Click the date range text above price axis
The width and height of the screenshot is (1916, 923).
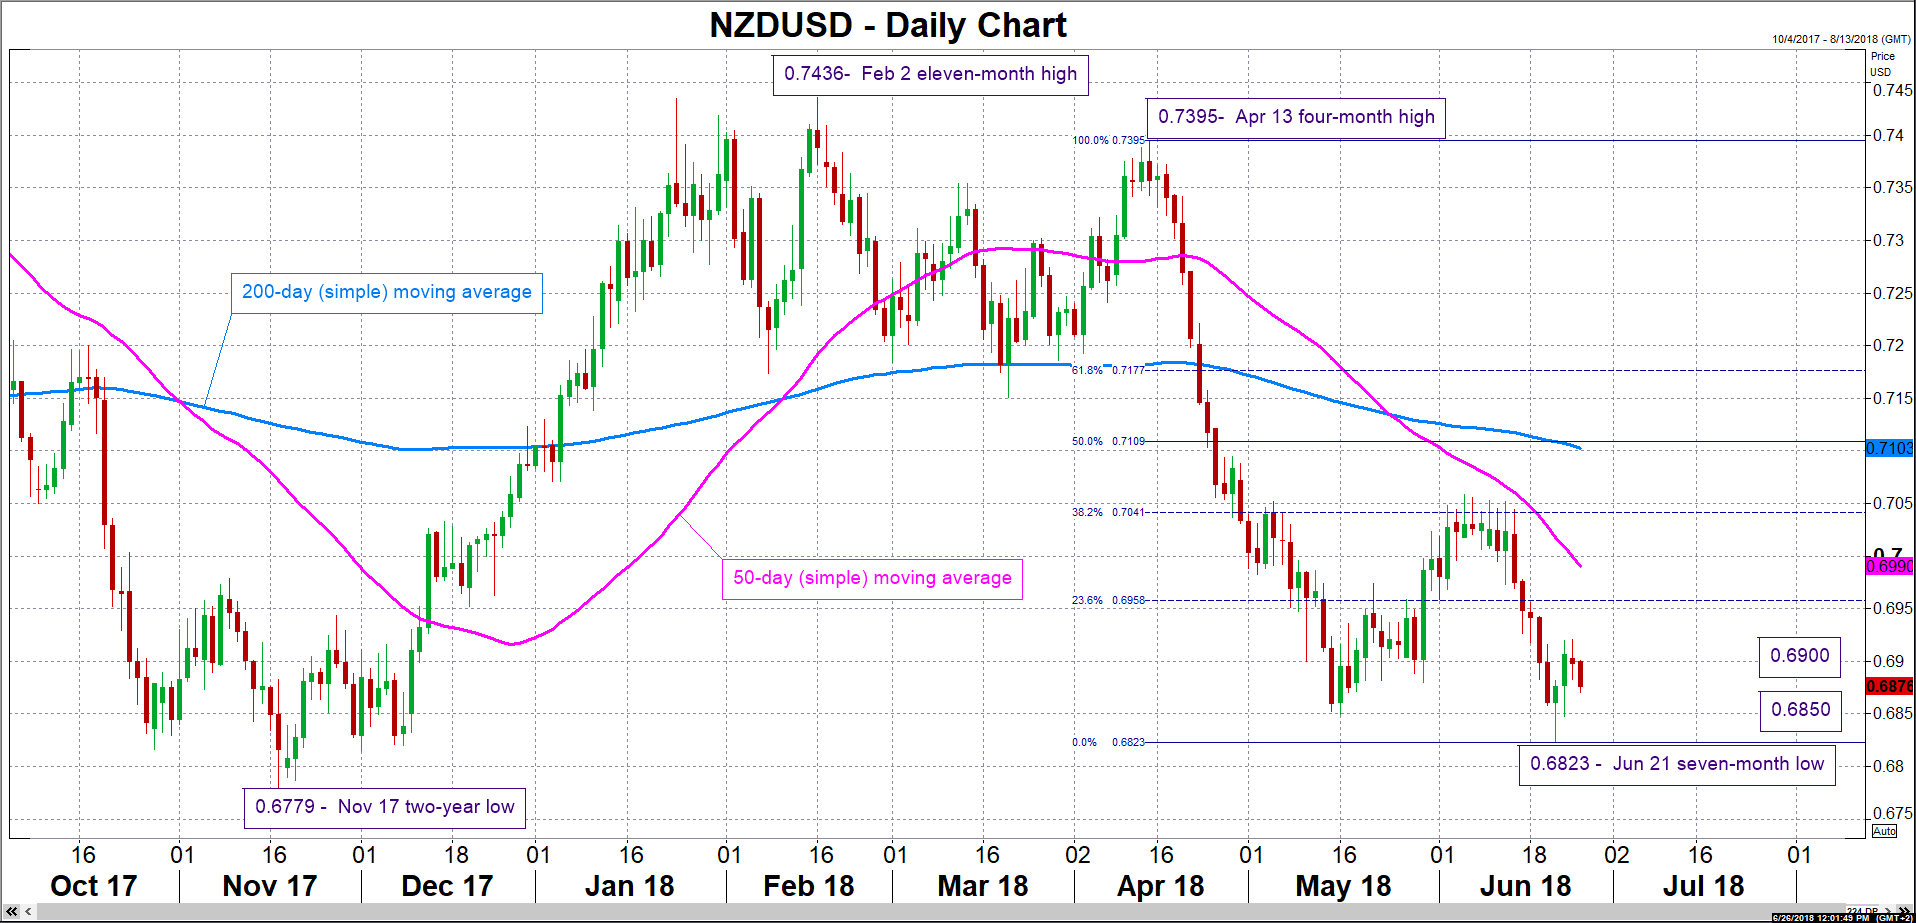click(x=1841, y=39)
